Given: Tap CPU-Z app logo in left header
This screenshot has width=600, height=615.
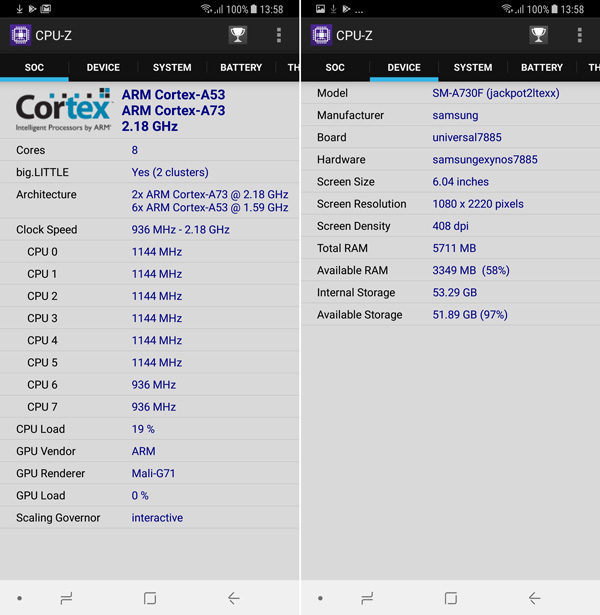Looking at the screenshot, I should 20,35.
